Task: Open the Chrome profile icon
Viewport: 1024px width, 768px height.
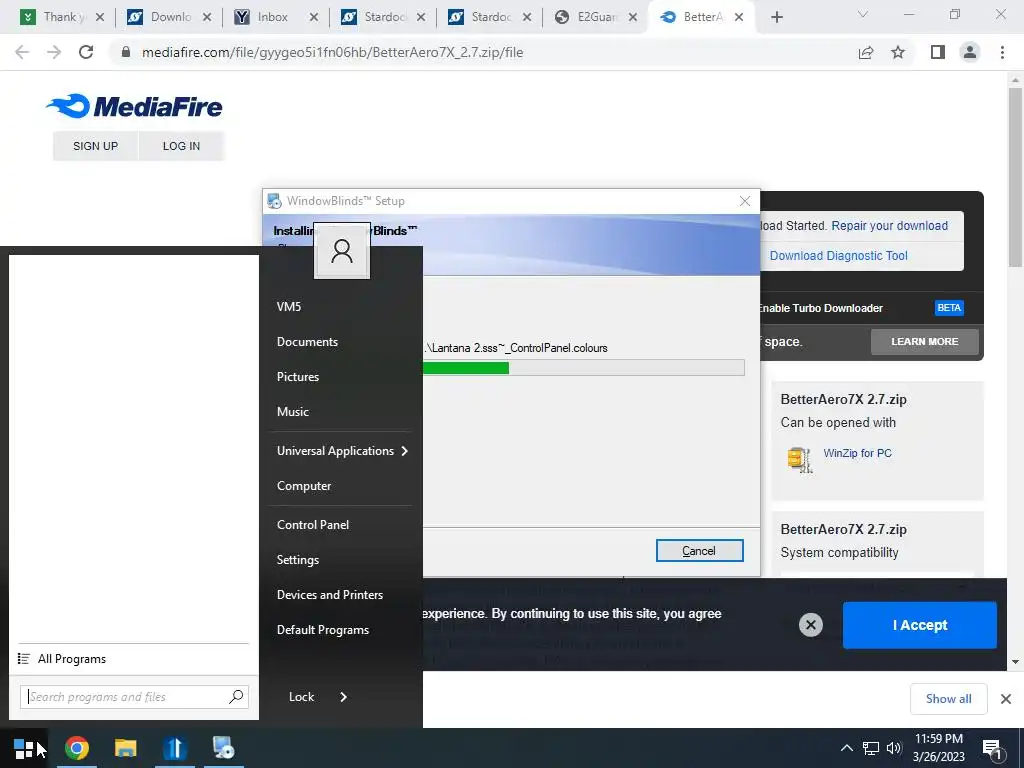Action: [970, 52]
